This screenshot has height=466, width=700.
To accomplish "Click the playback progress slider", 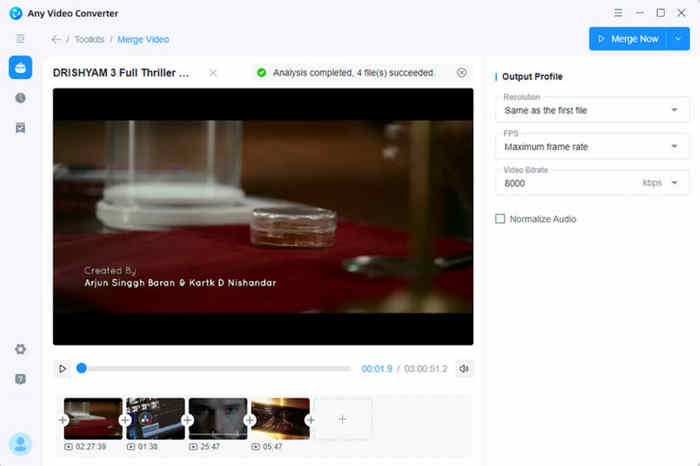I will pos(216,369).
